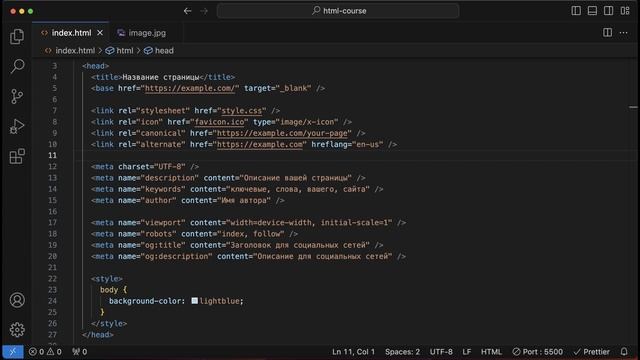The width and height of the screenshot is (640, 360).
Task: Click the Prettier status item
Action: coord(591,352)
